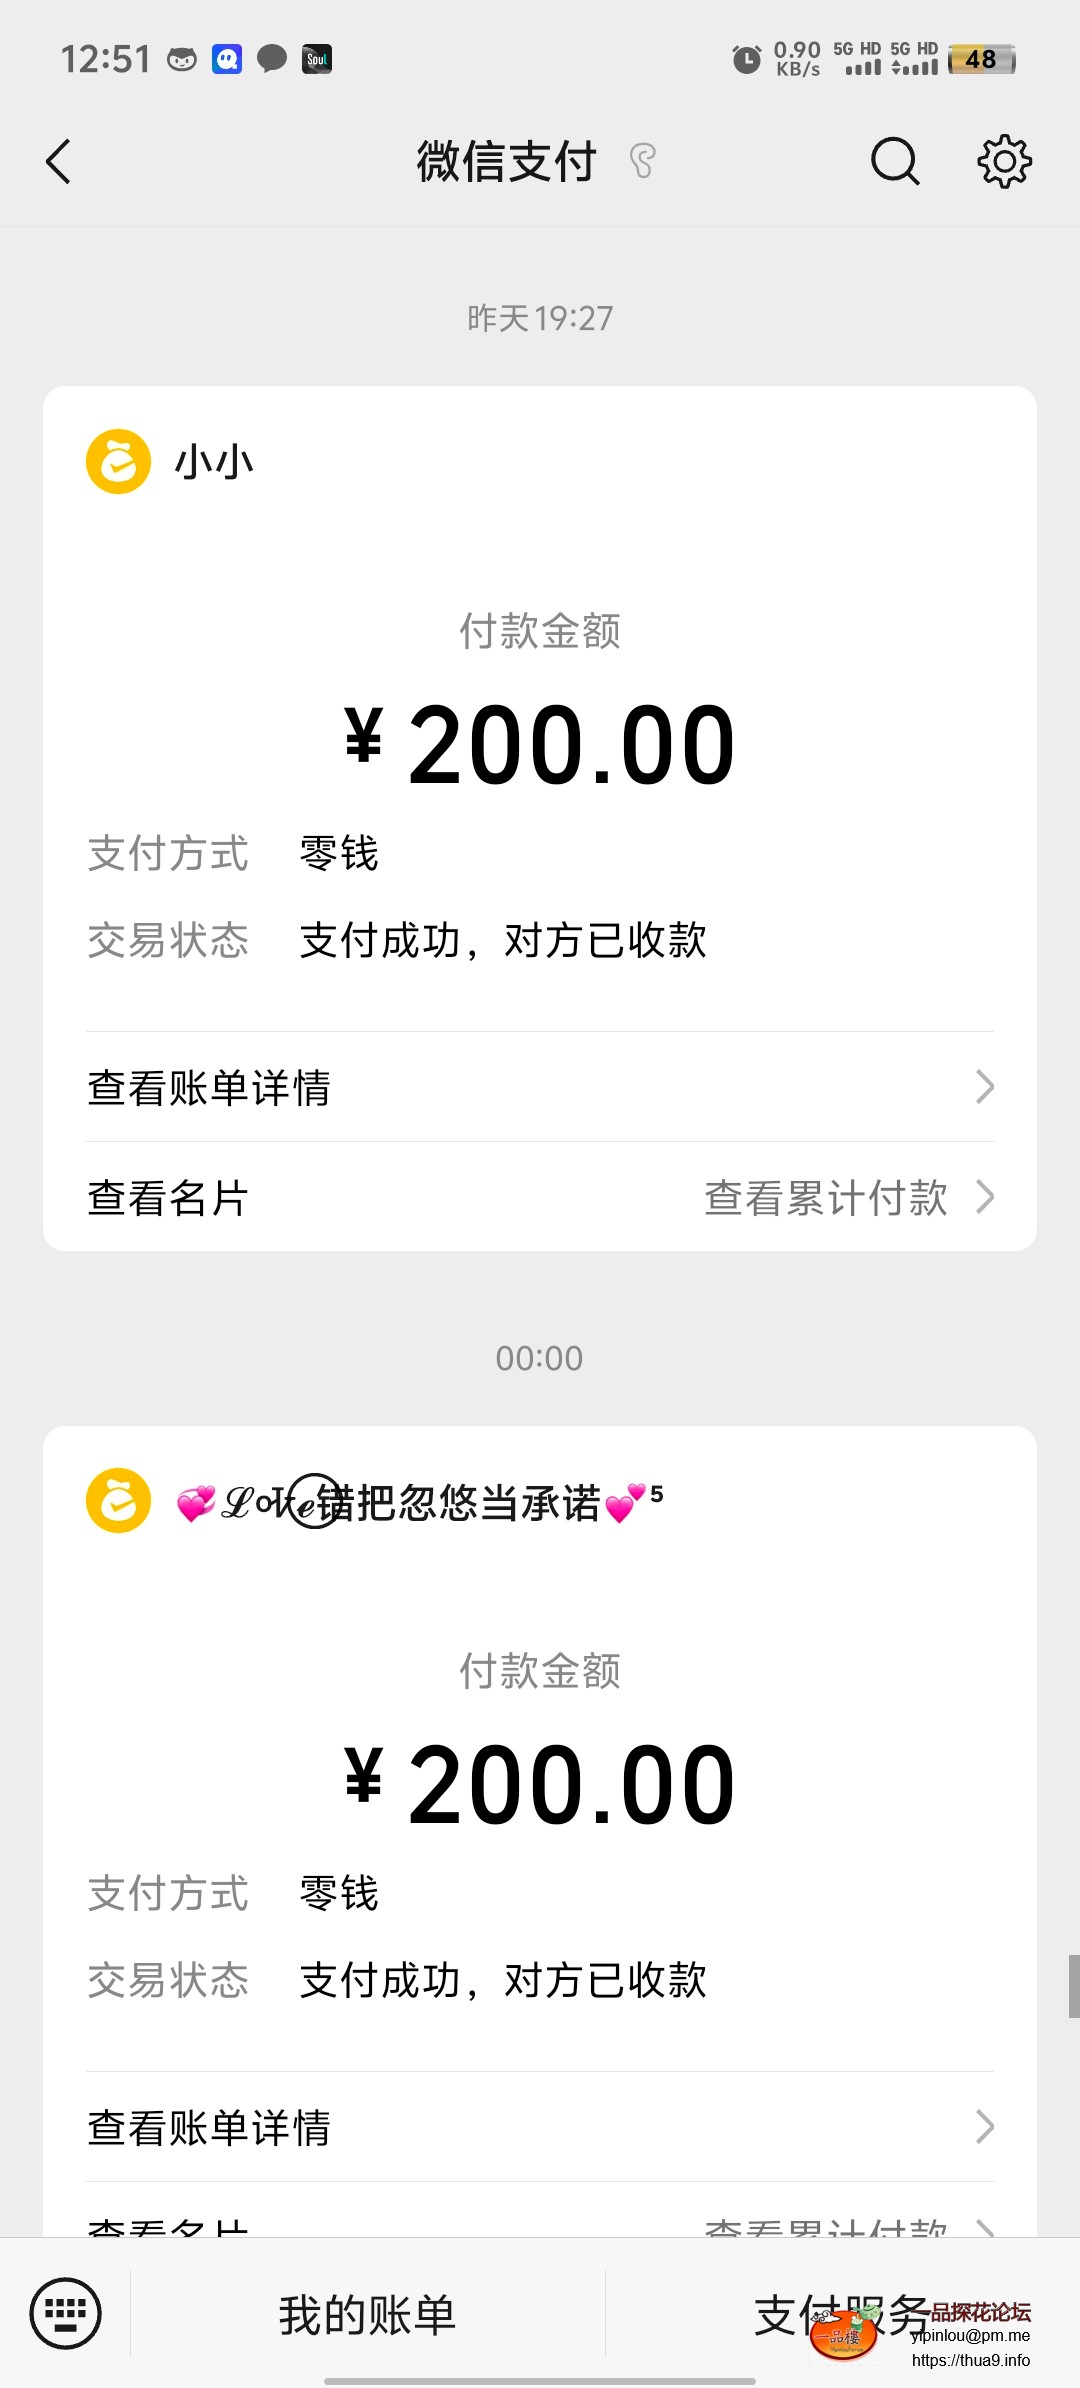
Task: Tap the alarm icon in status bar
Action: [x=746, y=60]
